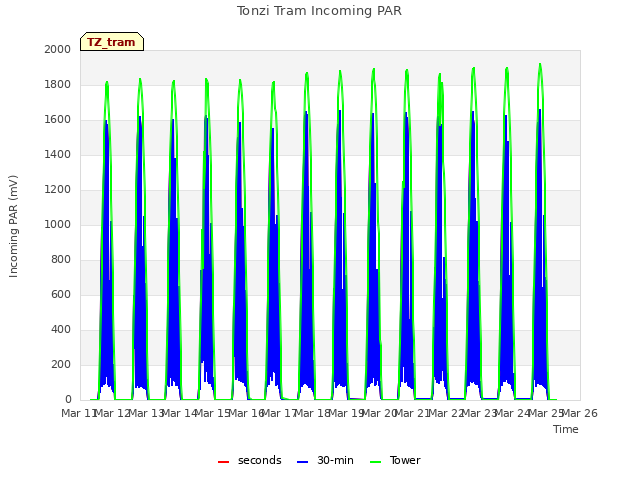Select the Tower legend label
Image resolution: width=640 pixels, height=480 pixels.
[x=405, y=460]
